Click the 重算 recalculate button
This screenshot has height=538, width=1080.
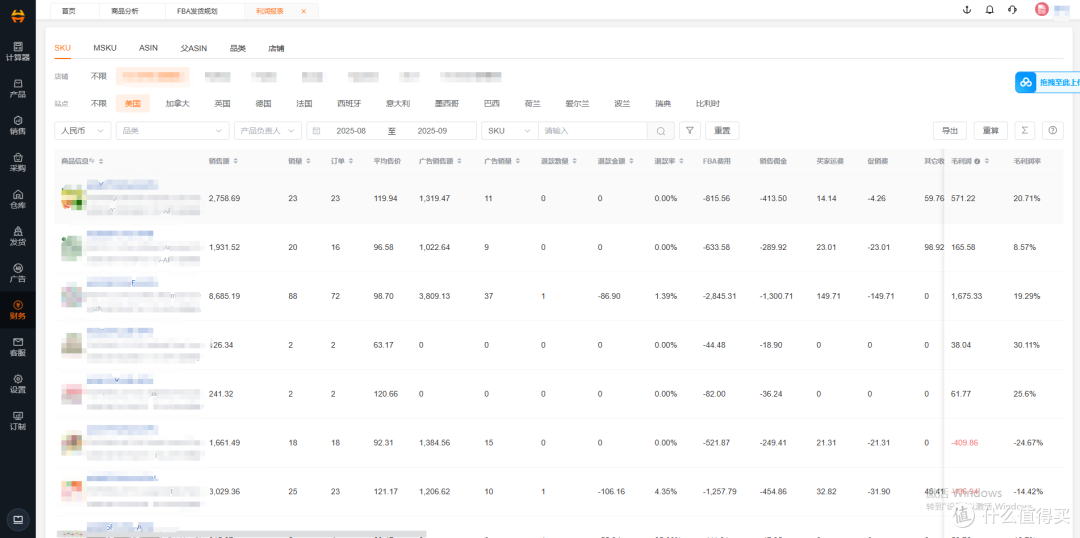click(x=990, y=131)
